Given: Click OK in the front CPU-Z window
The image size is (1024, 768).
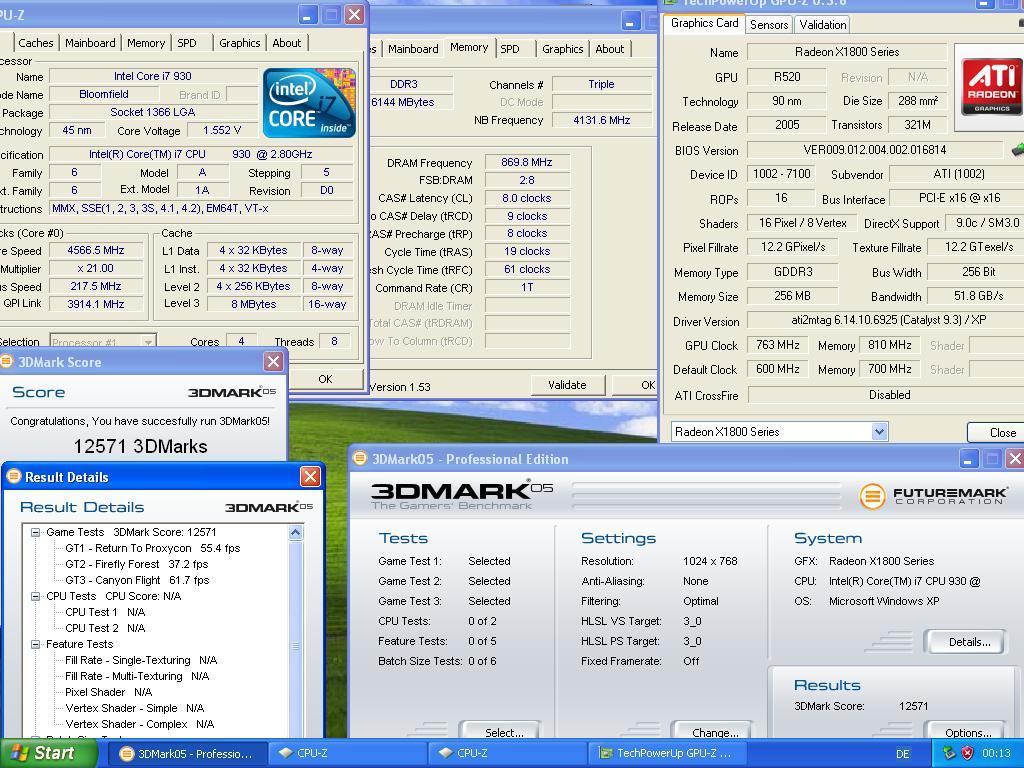Looking at the screenshot, I should [x=325, y=379].
